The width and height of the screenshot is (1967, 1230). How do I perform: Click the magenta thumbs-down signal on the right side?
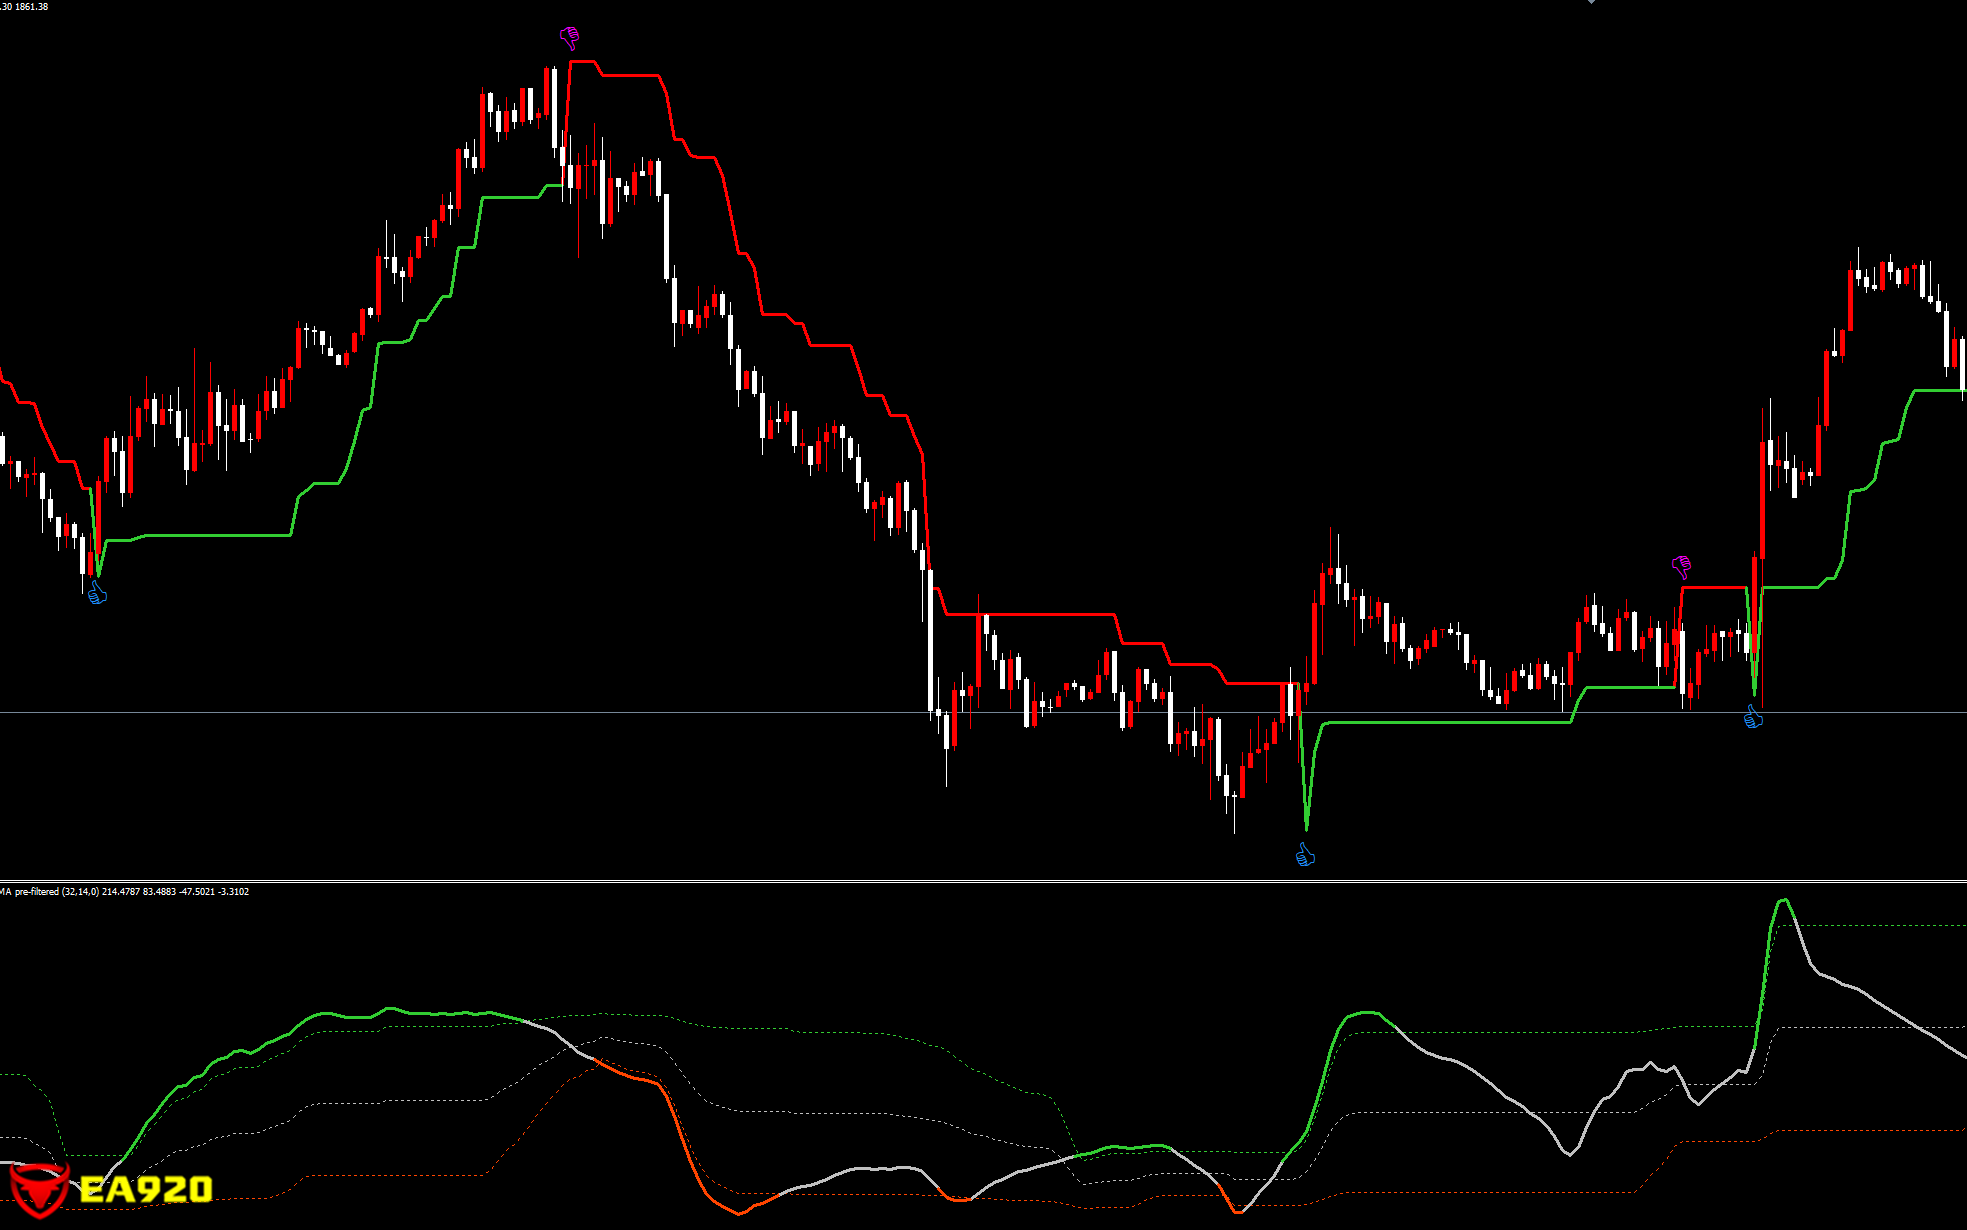coord(1681,567)
